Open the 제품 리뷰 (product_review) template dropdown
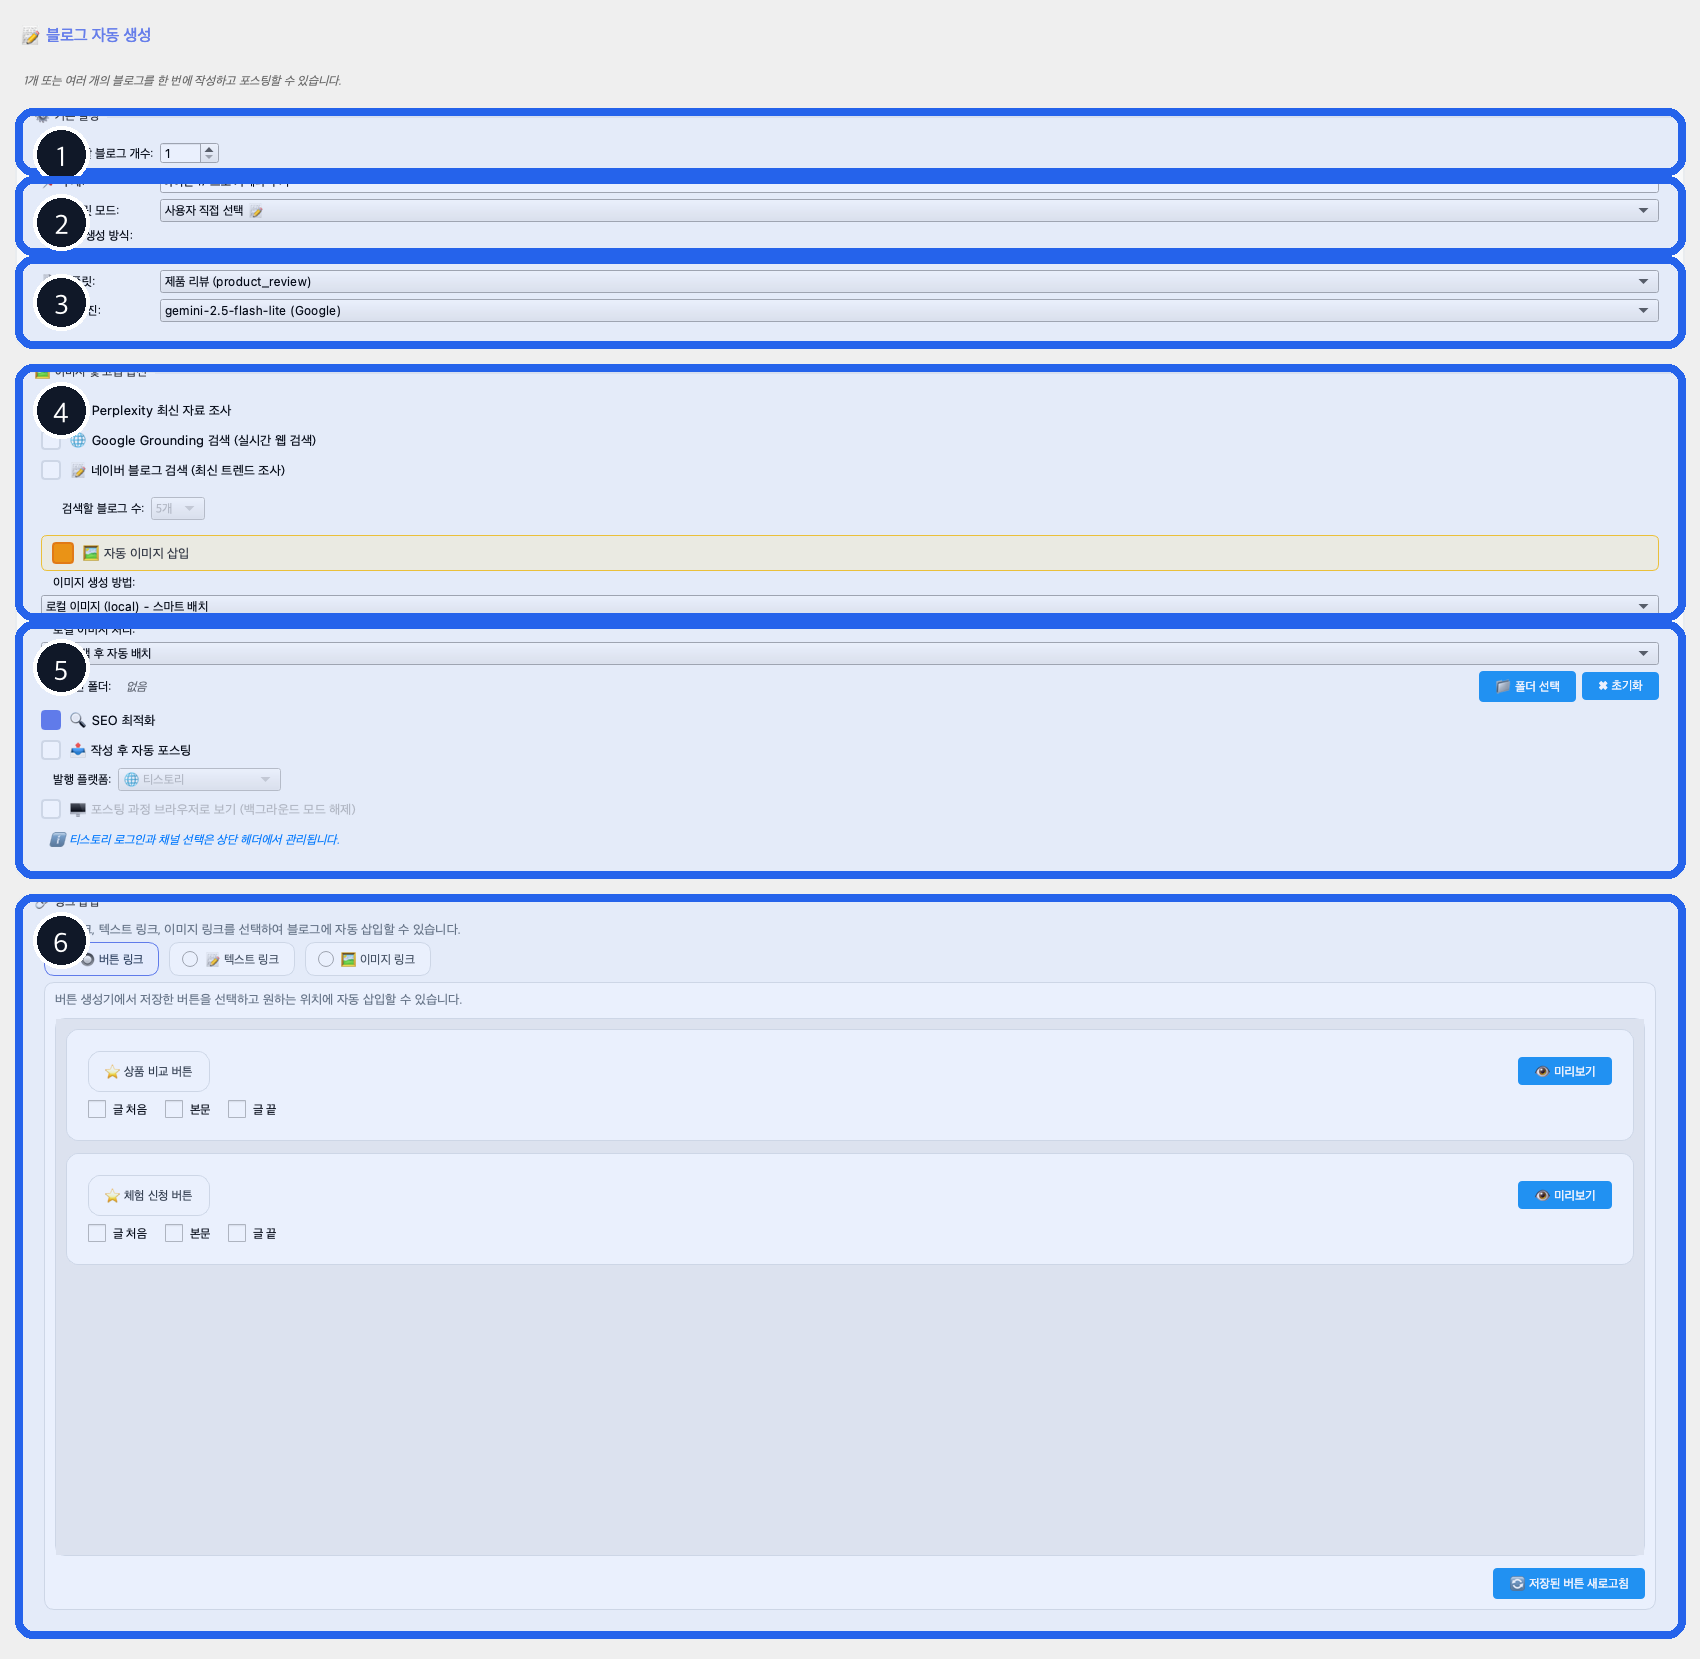This screenshot has height=1659, width=1700. (x=908, y=282)
